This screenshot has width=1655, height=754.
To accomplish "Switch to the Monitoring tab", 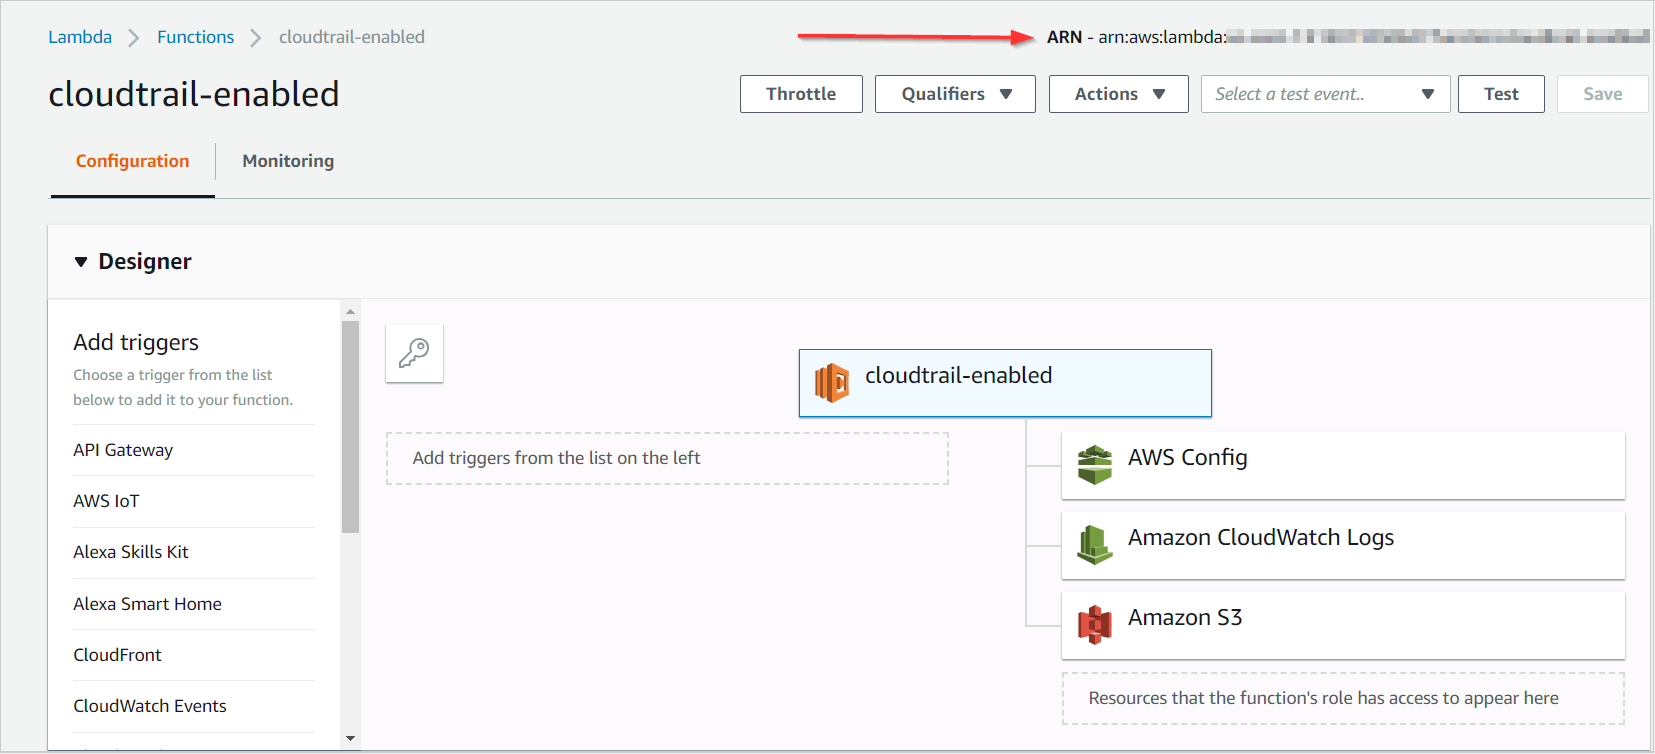I will (288, 161).
